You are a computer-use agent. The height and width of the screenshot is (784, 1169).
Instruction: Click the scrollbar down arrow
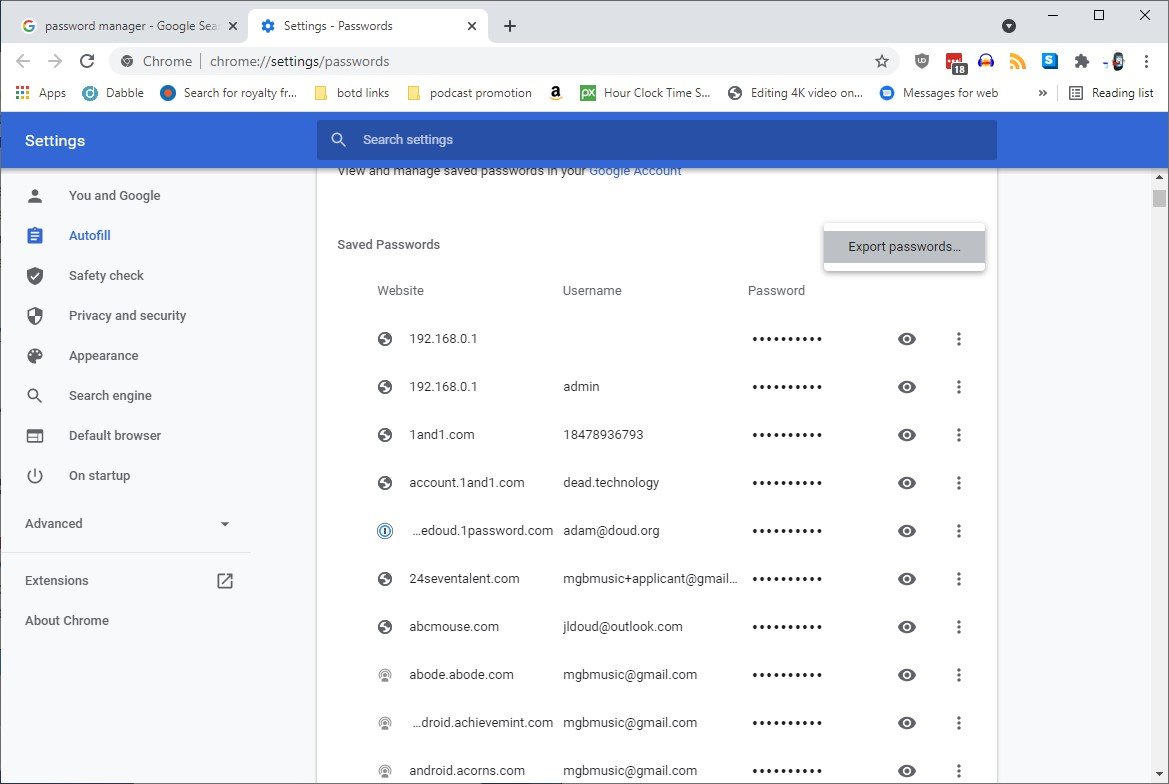tap(1159, 774)
